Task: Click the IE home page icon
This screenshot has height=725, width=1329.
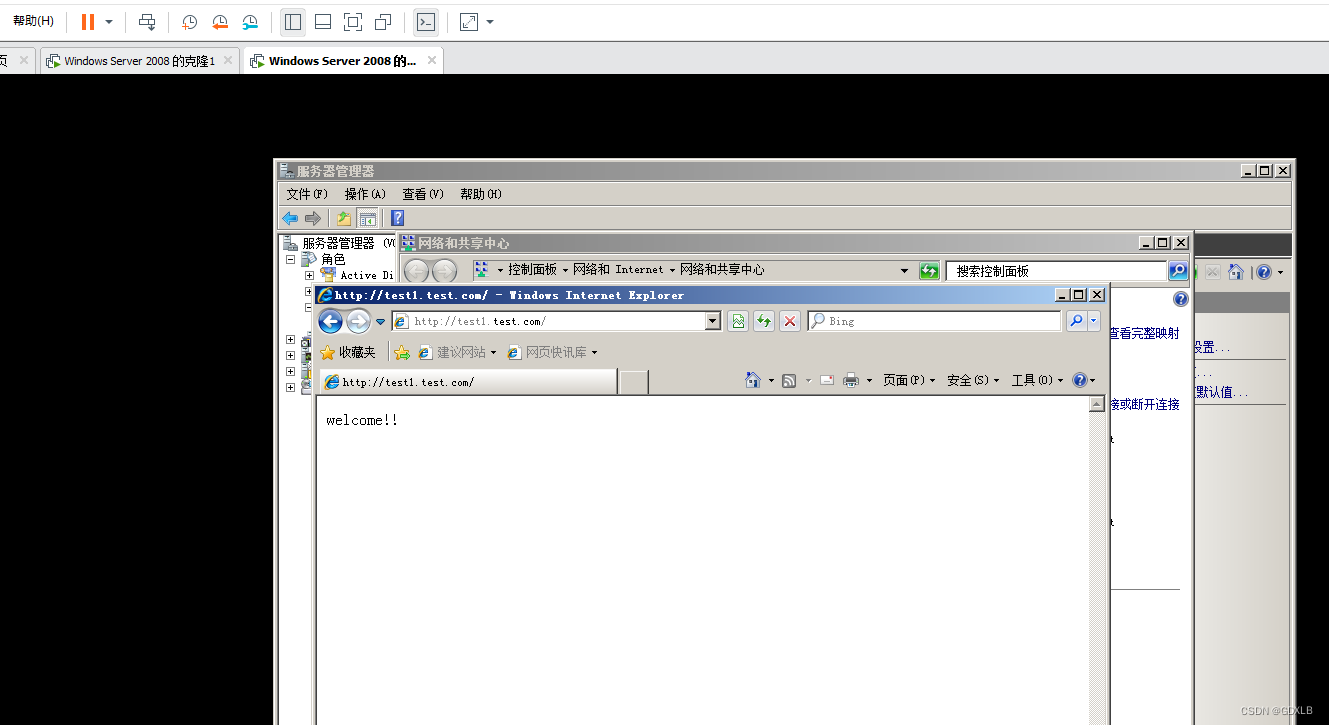Action: coord(754,380)
